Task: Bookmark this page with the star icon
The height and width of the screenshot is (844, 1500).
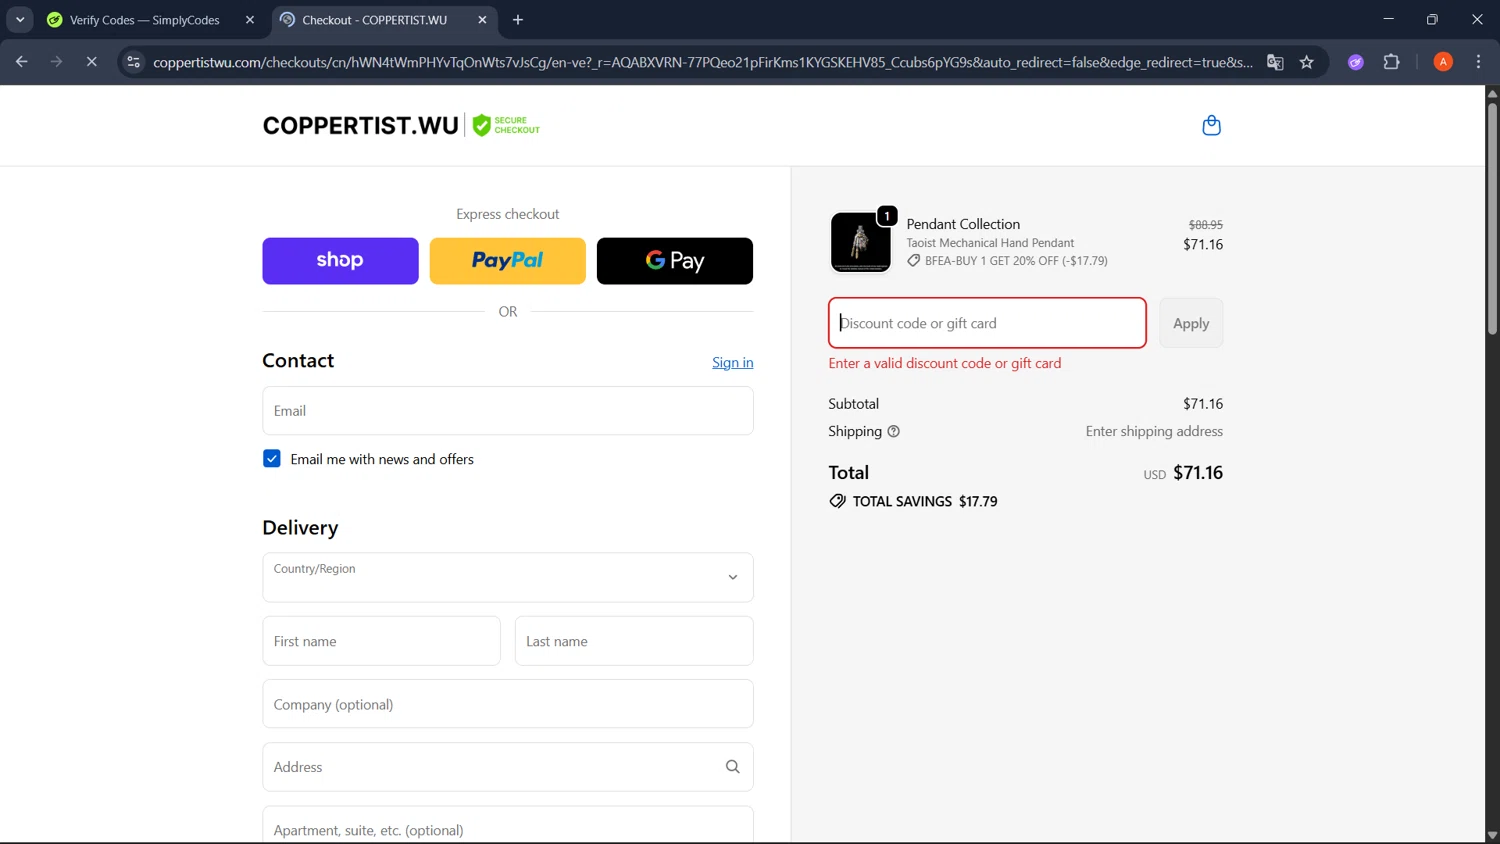Action: click(x=1306, y=62)
